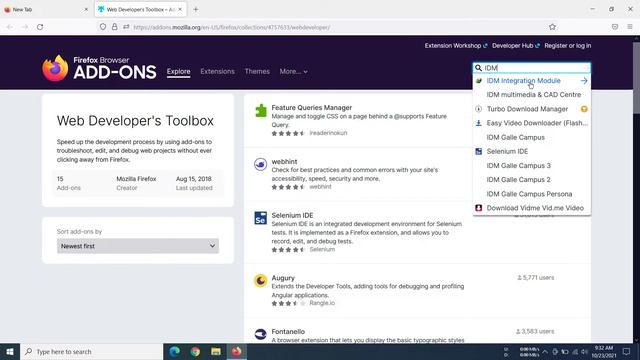Open the Augury add-on title
This screenshot has height=360, width=640.
pos(283,278)
